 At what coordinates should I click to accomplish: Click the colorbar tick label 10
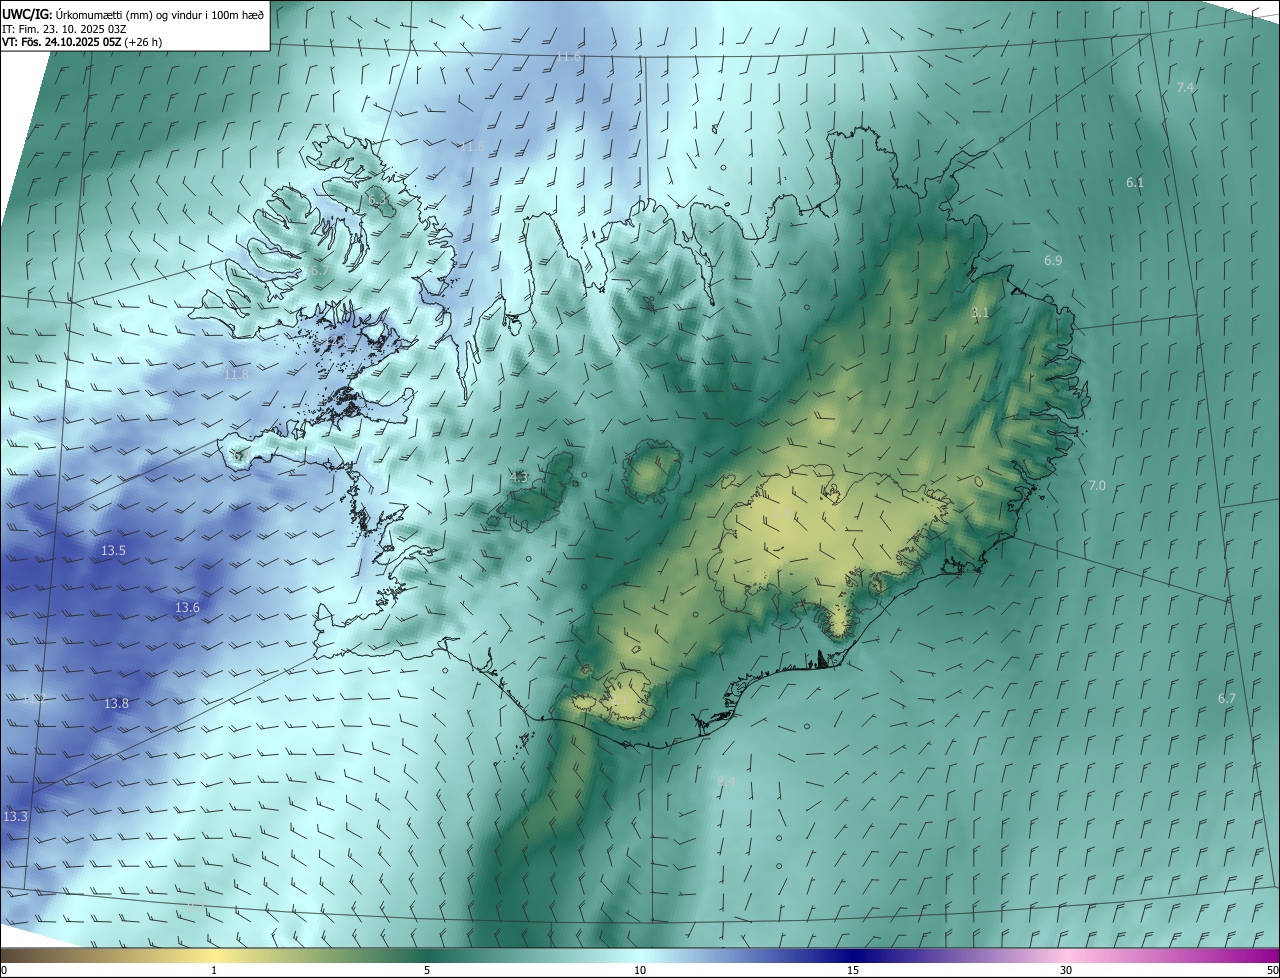click(x=640, y=970)
